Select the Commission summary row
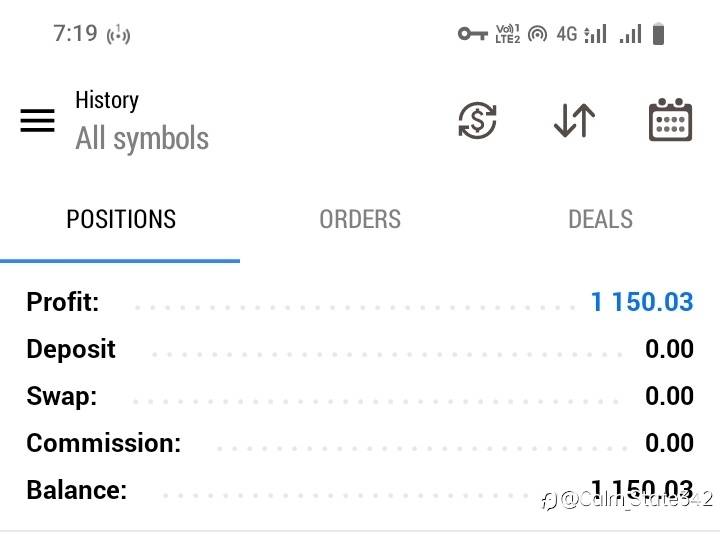720x535 pixels. 360,443
